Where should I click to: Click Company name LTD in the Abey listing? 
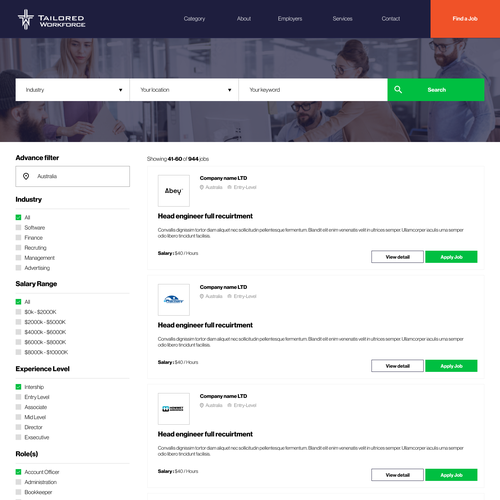pyautogui.click(x=223, y=178)
